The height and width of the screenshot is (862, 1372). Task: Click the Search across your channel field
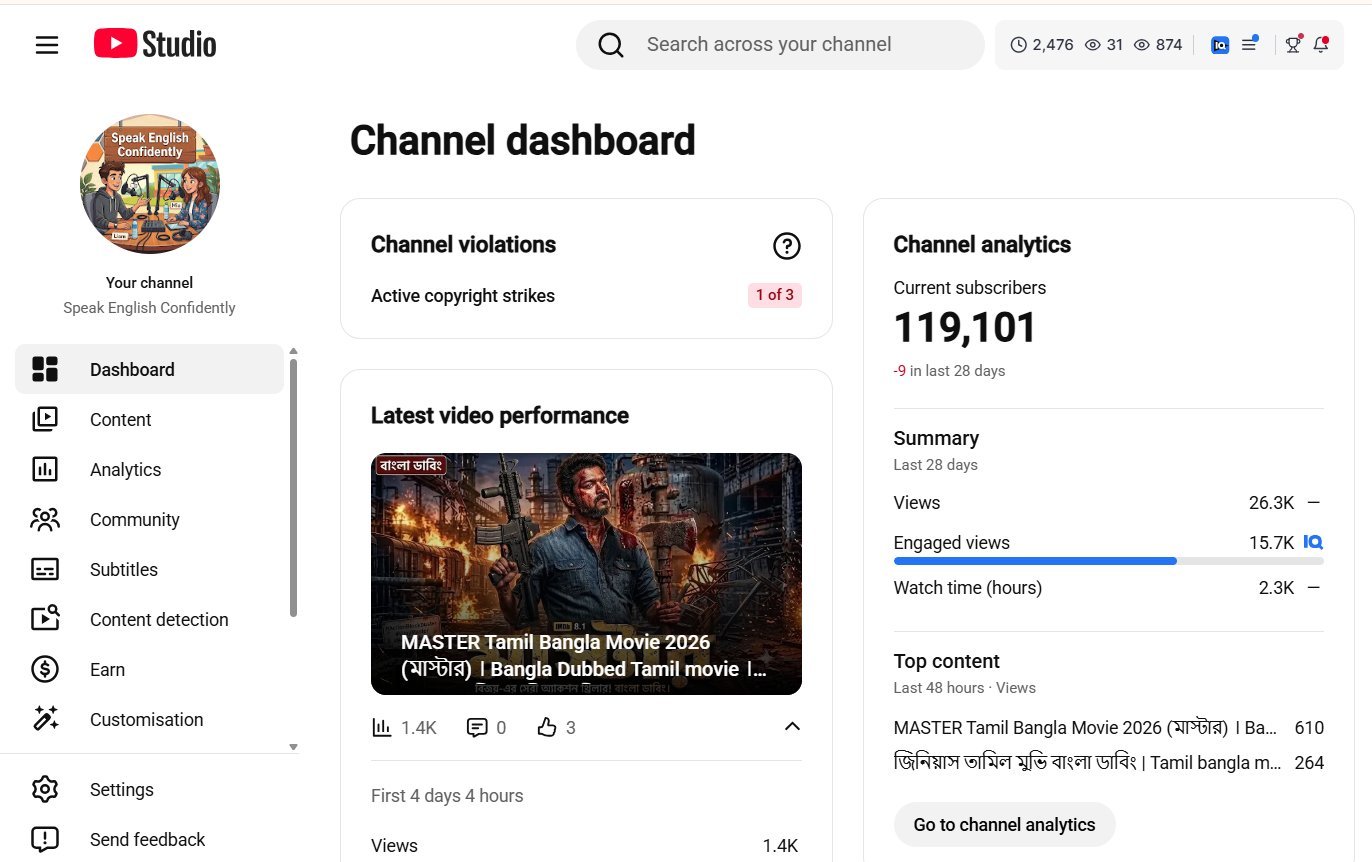[x=780, y=45]
